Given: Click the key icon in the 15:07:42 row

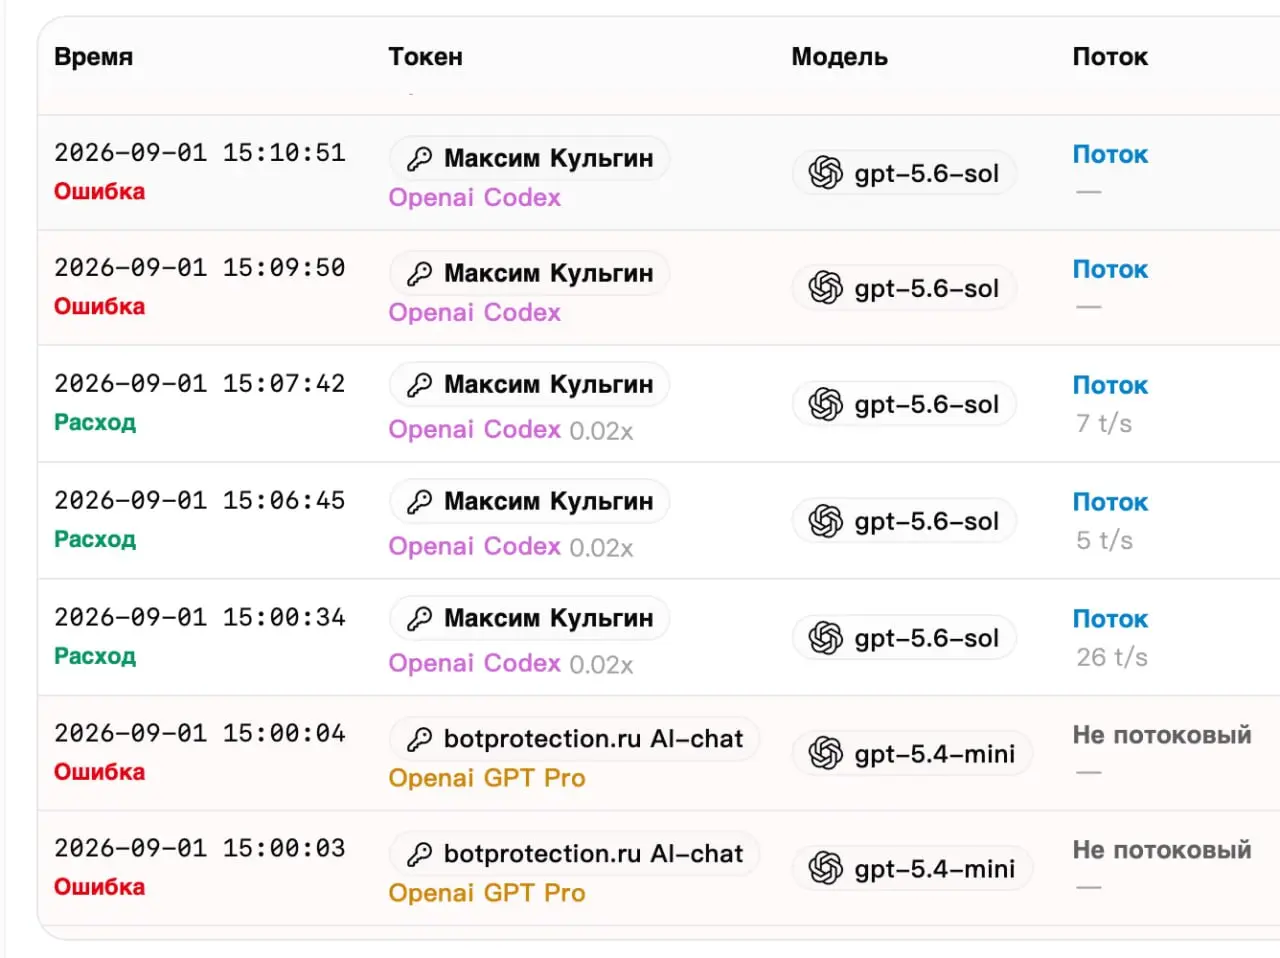Looking at the screenshot, I should [x=420, y=385].
